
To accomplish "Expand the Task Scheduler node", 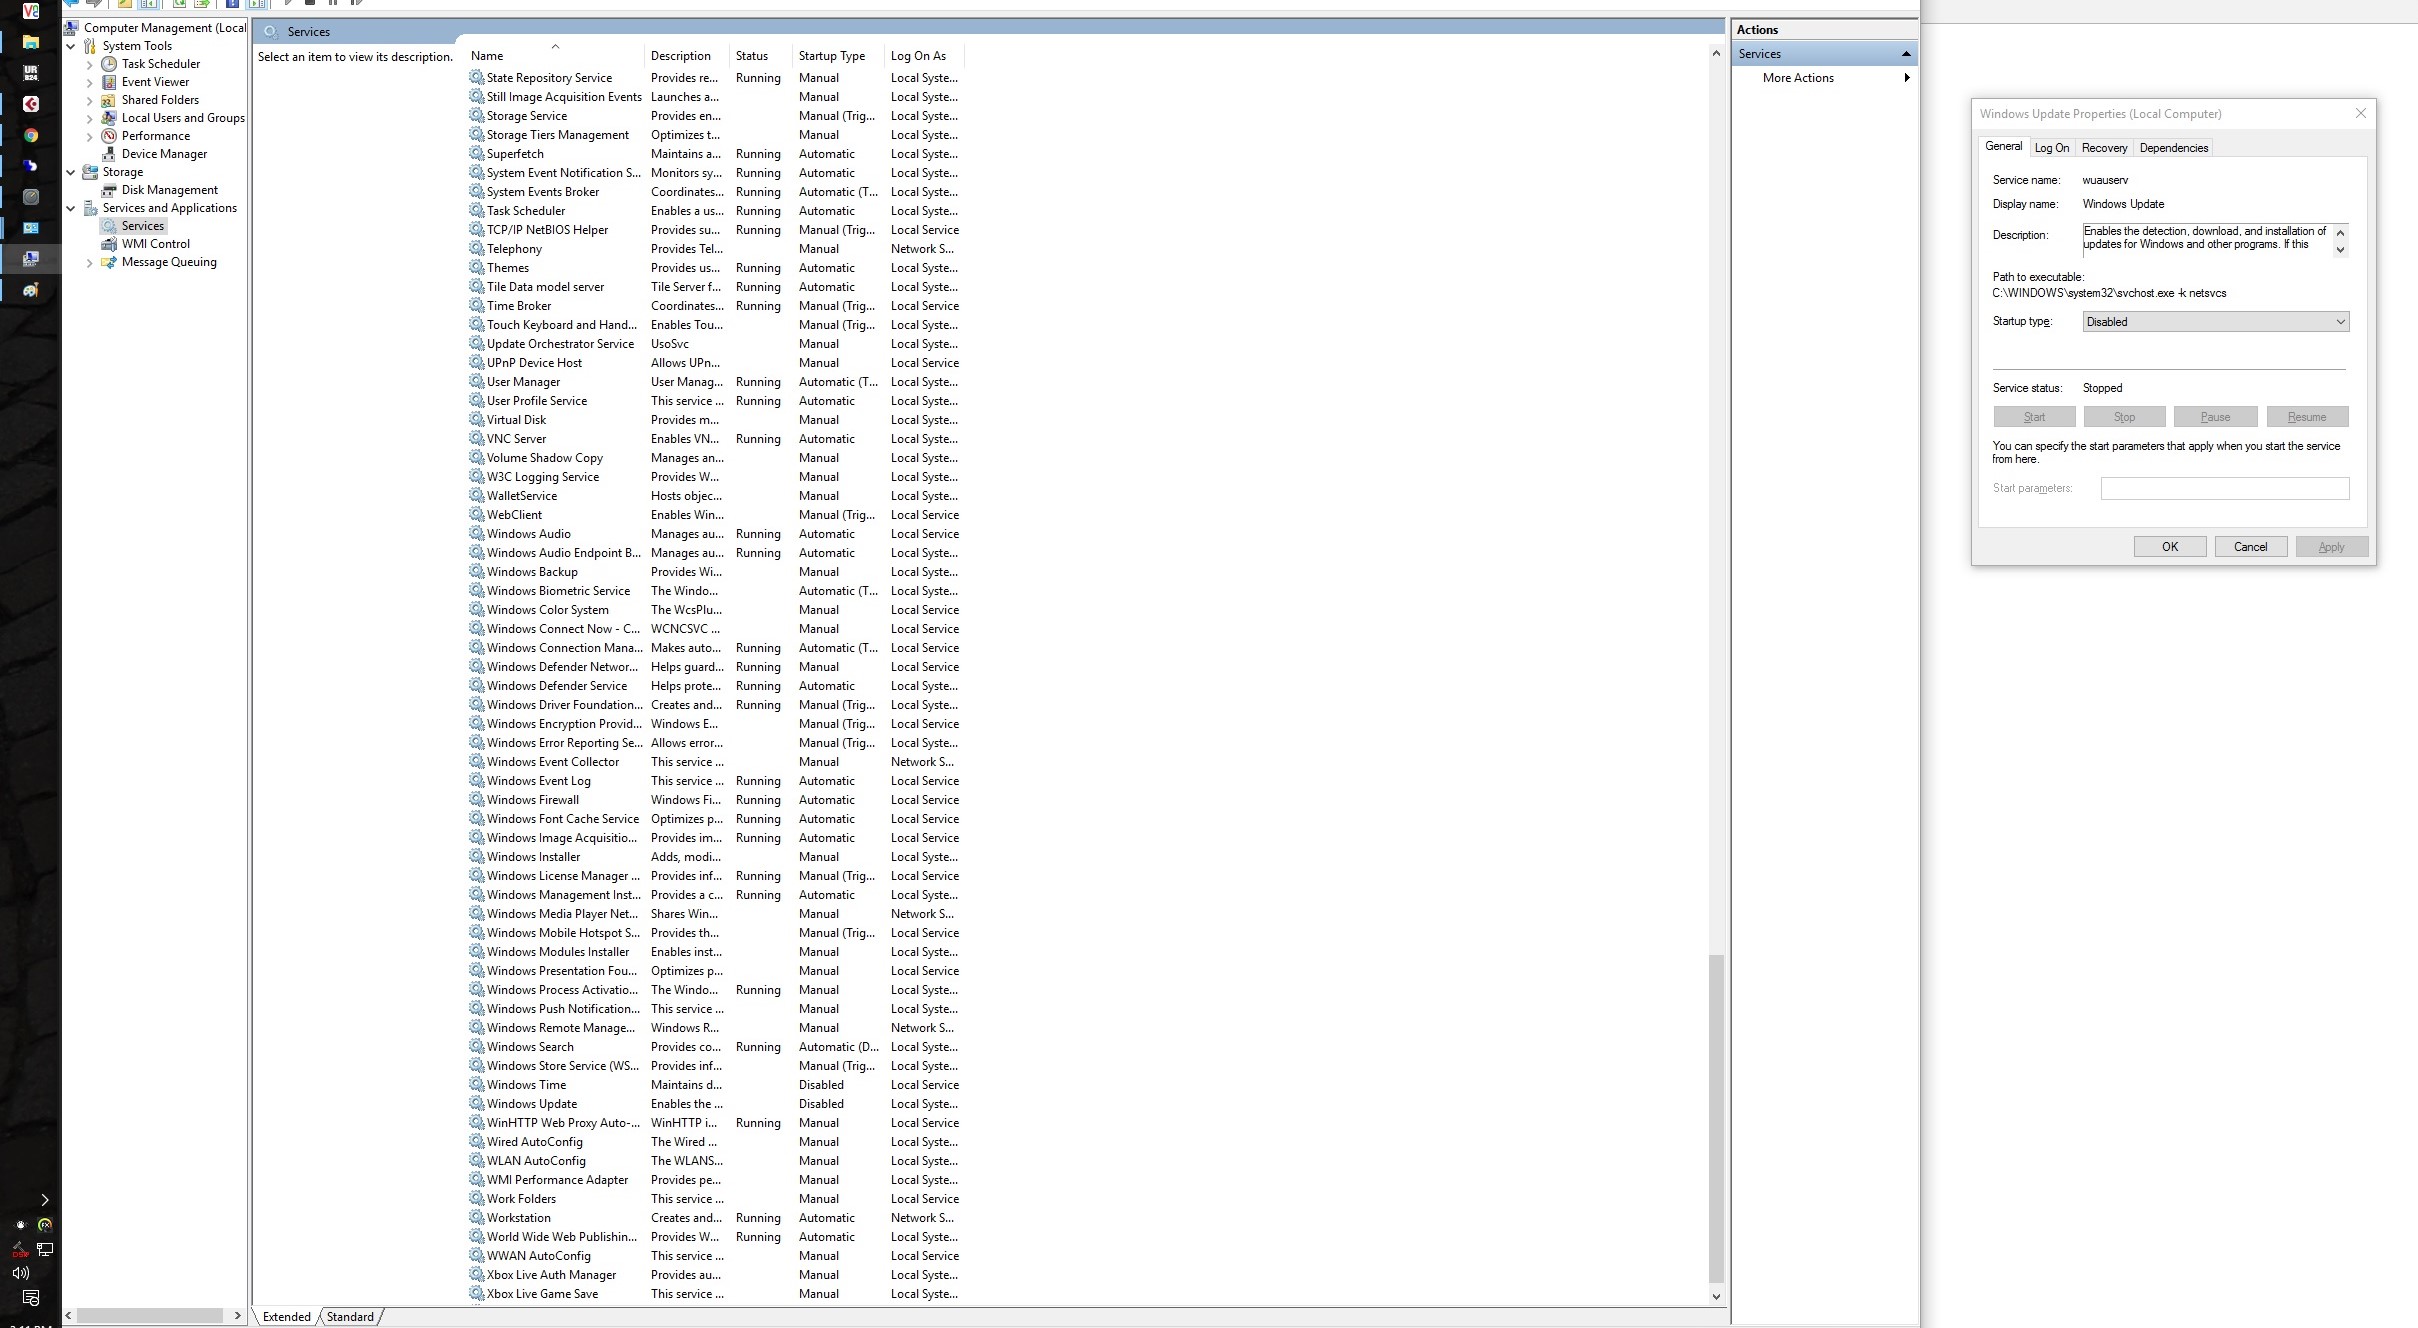I will [90, 64].
